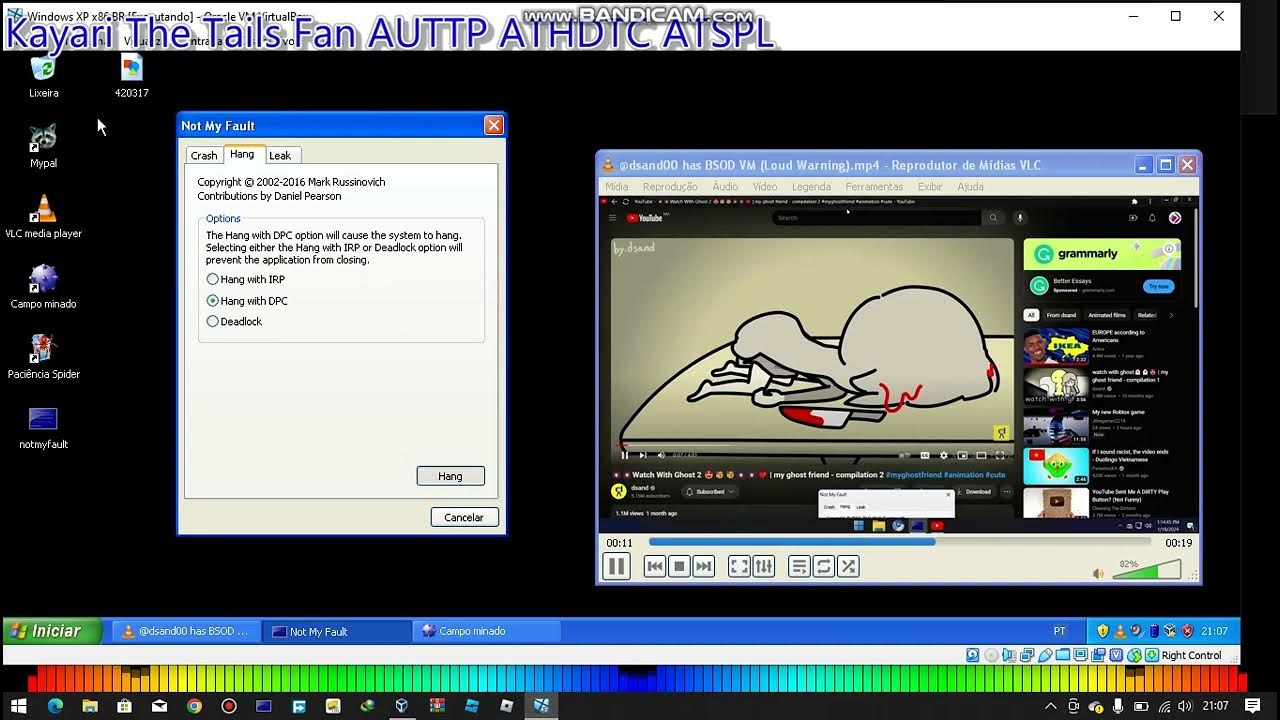This screenshot has width=1280, height=720.
Task: Select the Deadlock option
Action: pos(234,321)
